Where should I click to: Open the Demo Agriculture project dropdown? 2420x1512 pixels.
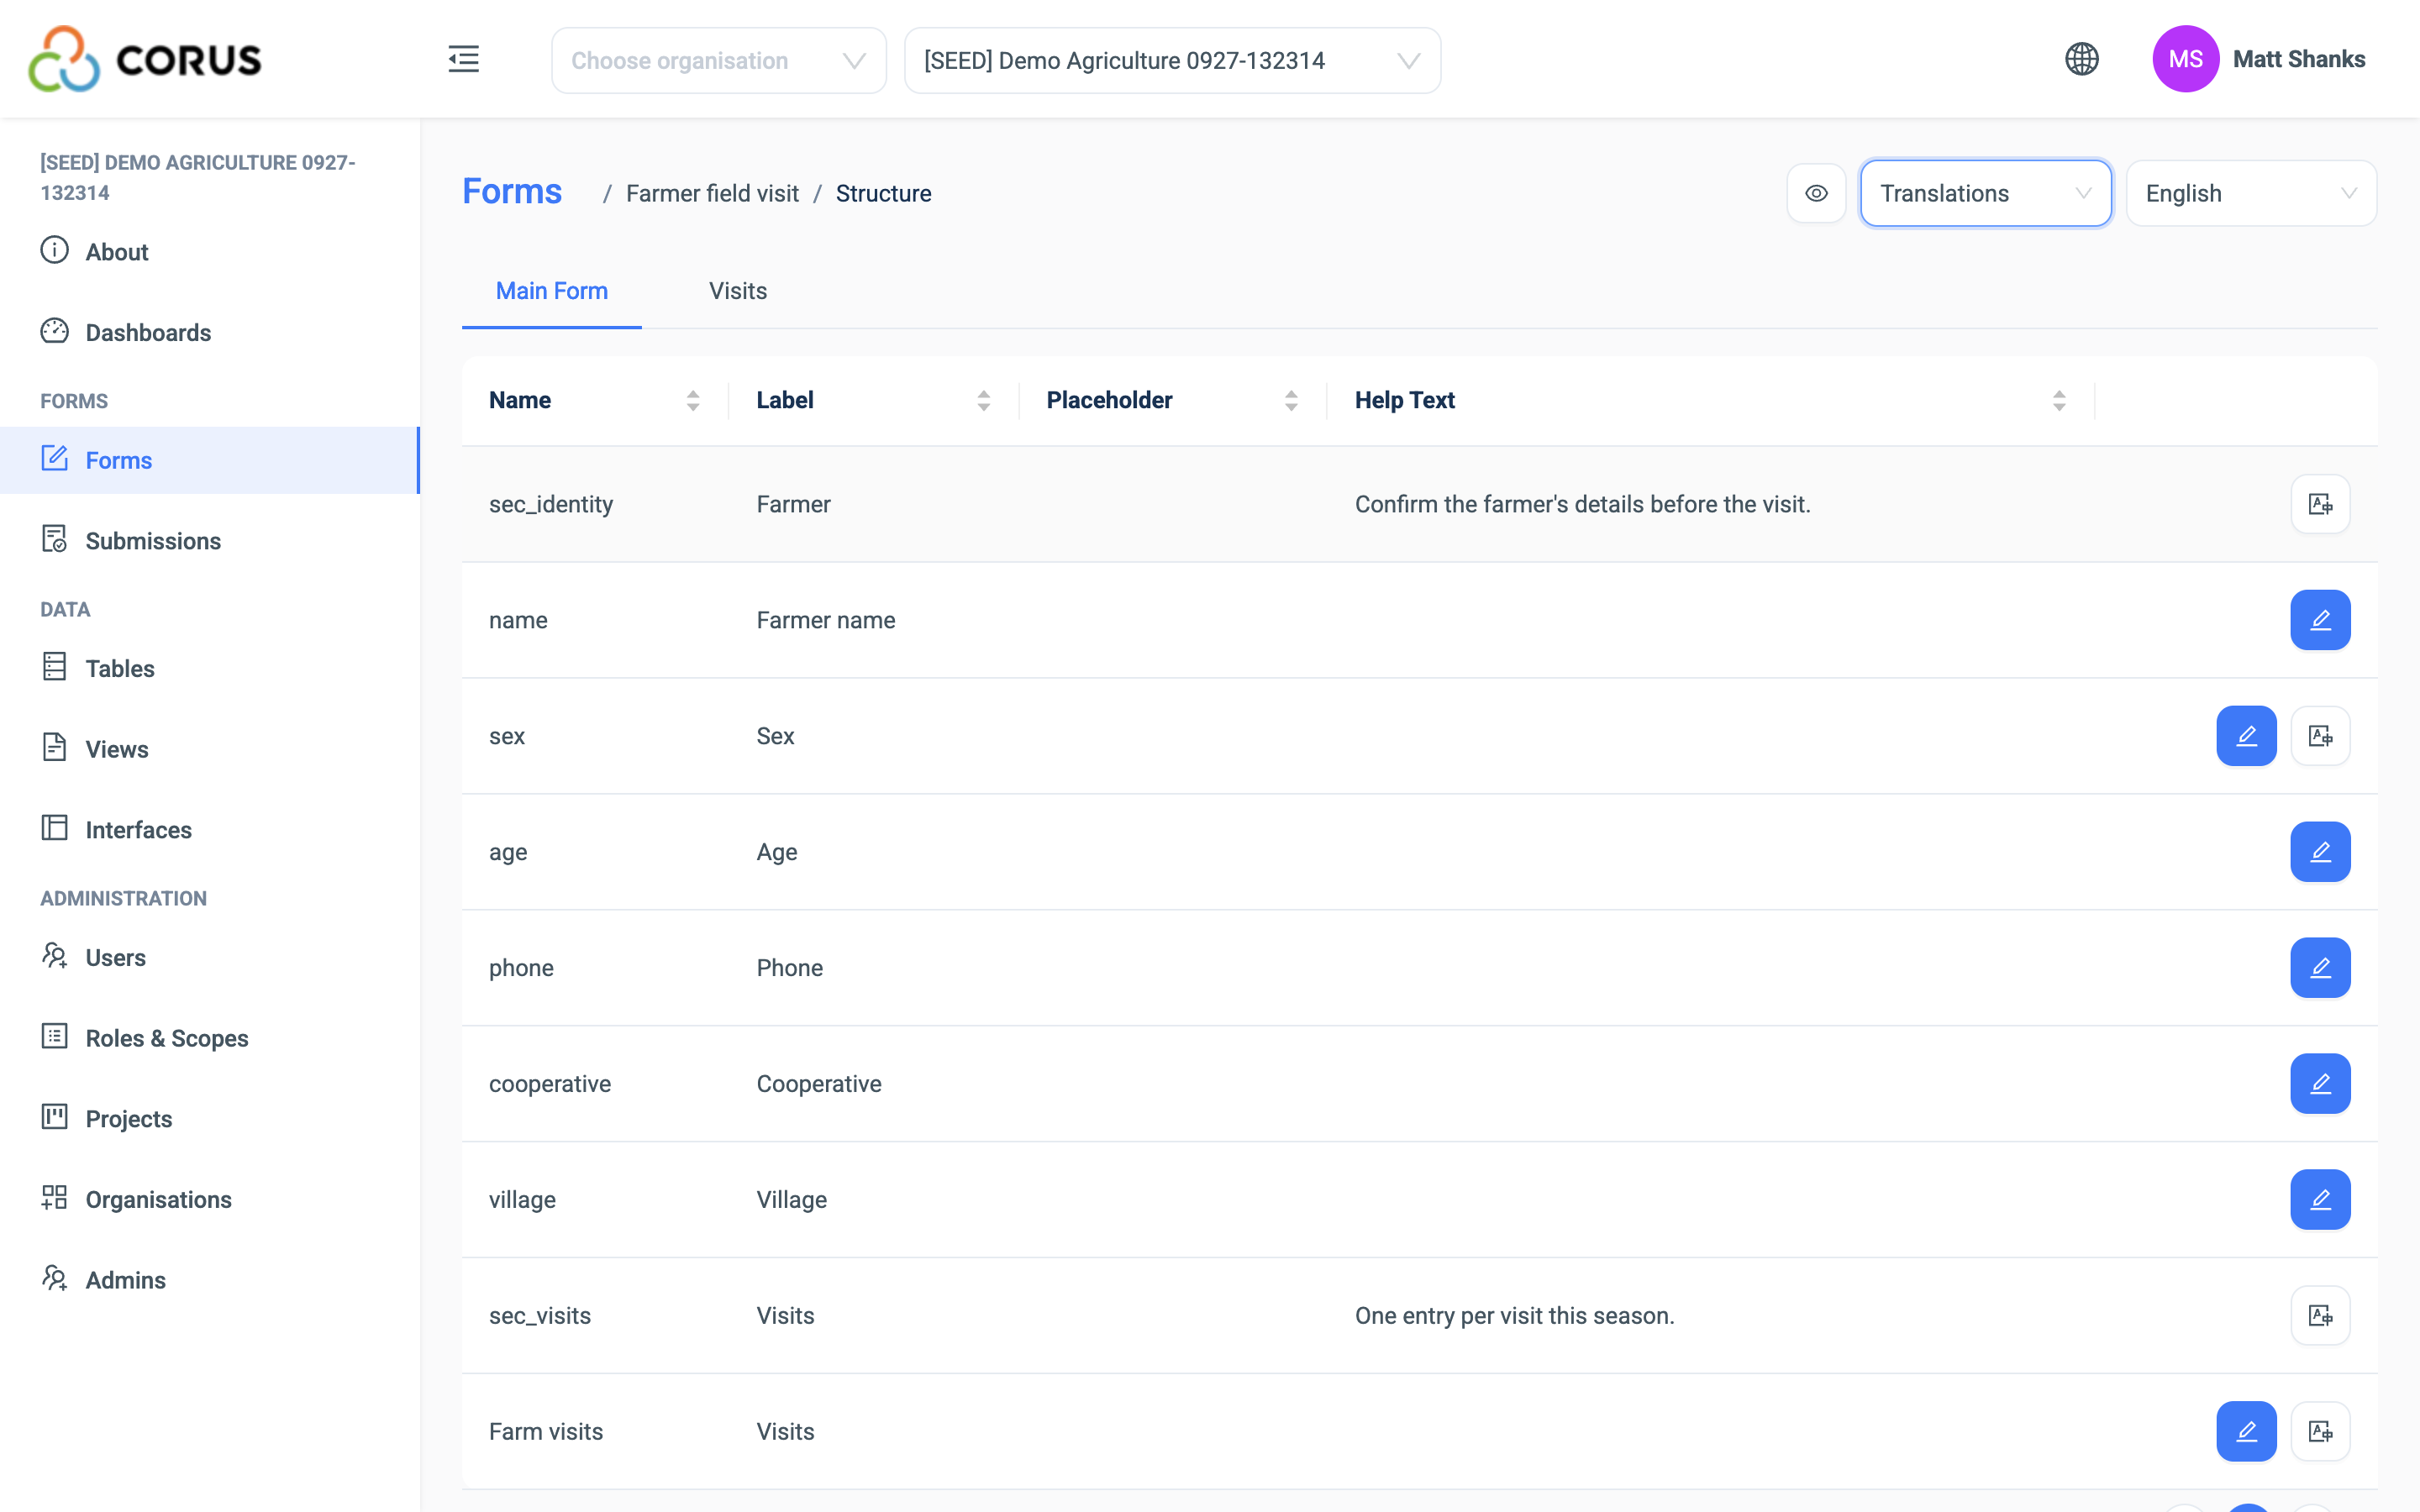[1172, 61]
